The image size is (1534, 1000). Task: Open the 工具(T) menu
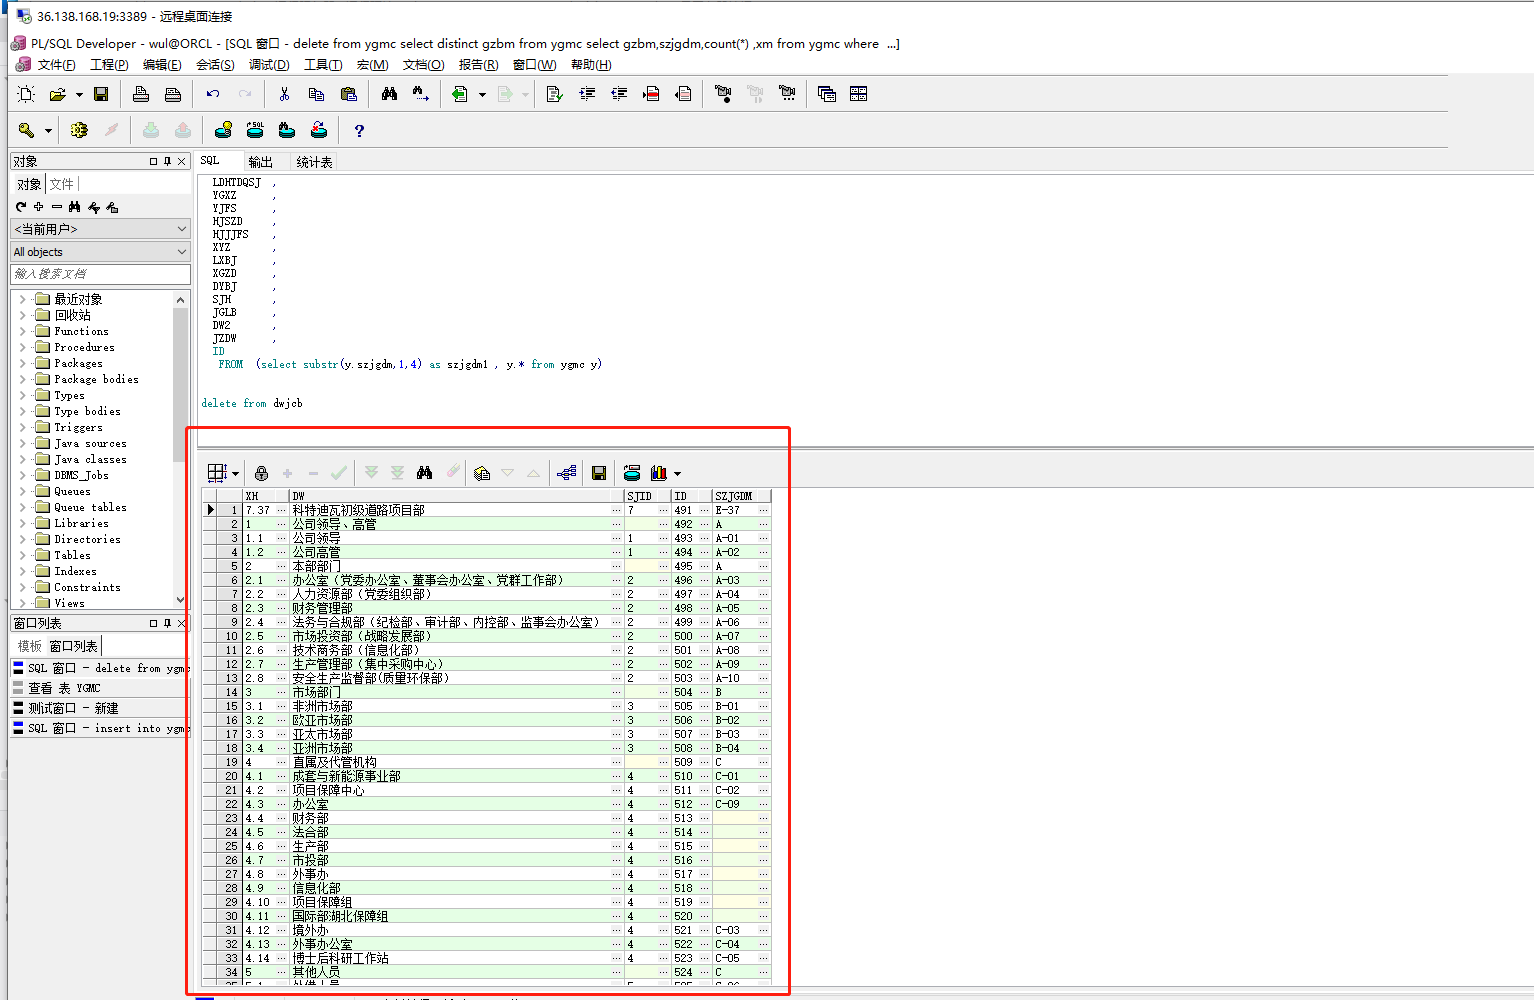coord(322,65)
